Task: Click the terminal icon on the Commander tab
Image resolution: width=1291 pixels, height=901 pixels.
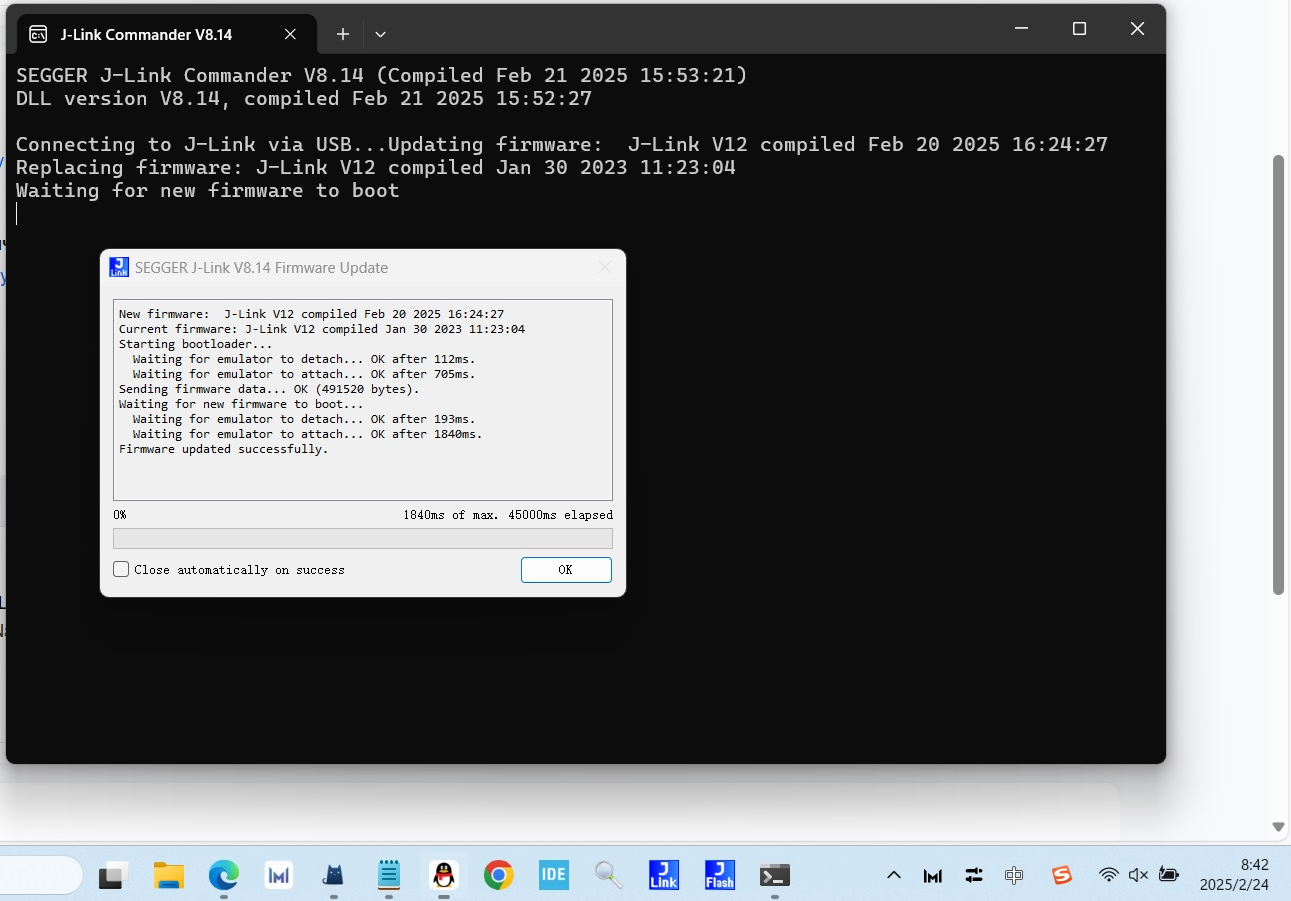Action: [x=39, y=35]
